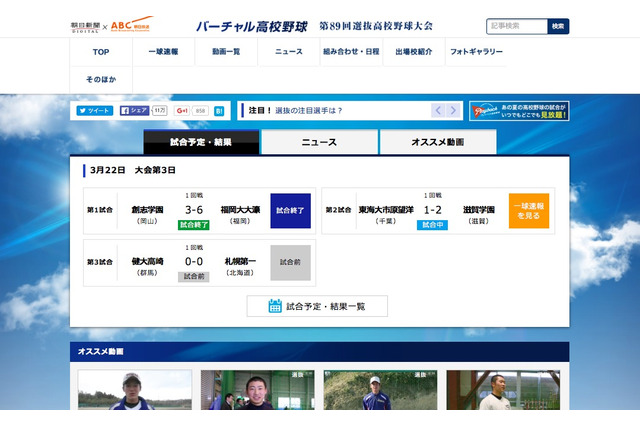Click the 0-0 score of game 3
The height and width of the screenshot is (426, 640).
point(194,262)
